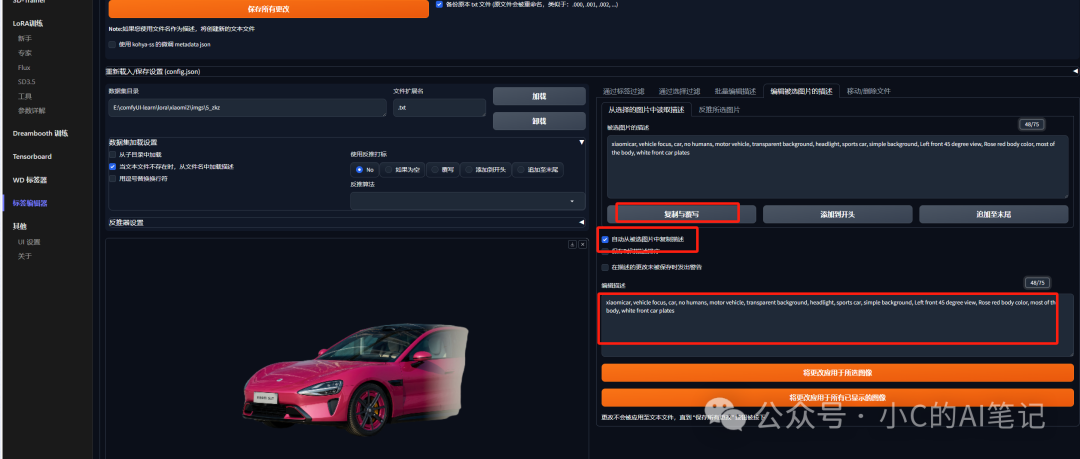Click the 数据集目录 path input field
The width and height of the screenshot is (1080, 459).
(x=247, y=108)
